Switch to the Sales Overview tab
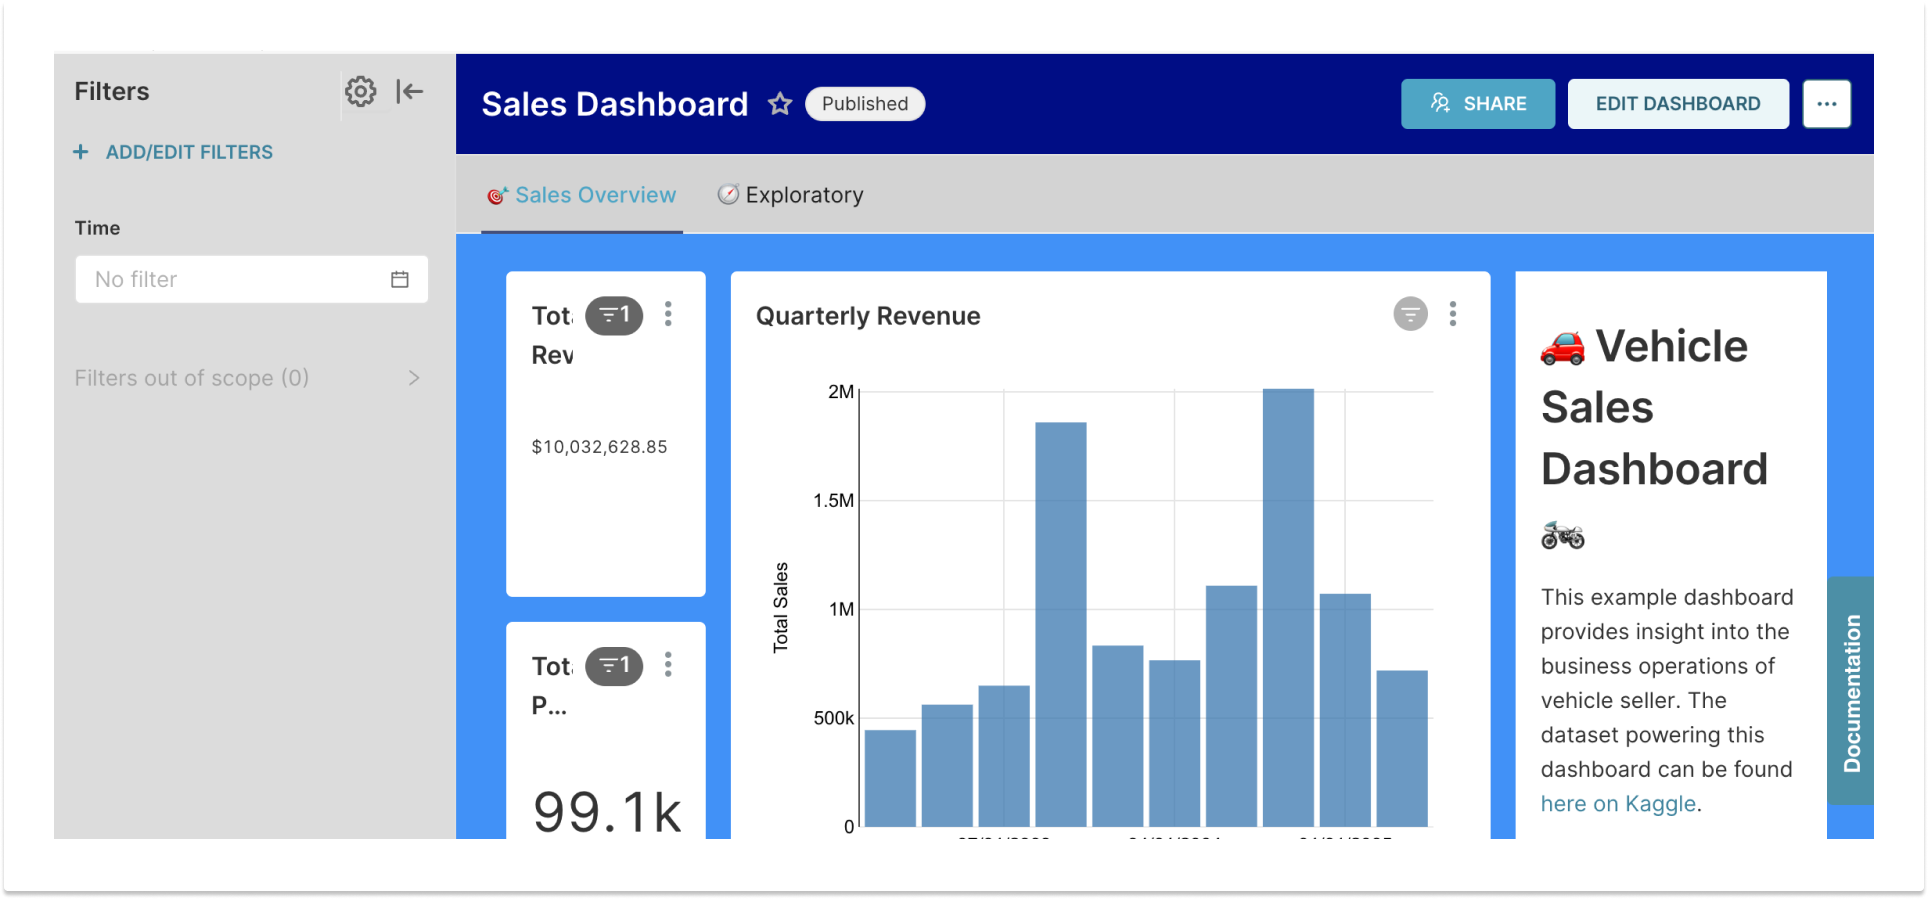 [x=582, y=195]
